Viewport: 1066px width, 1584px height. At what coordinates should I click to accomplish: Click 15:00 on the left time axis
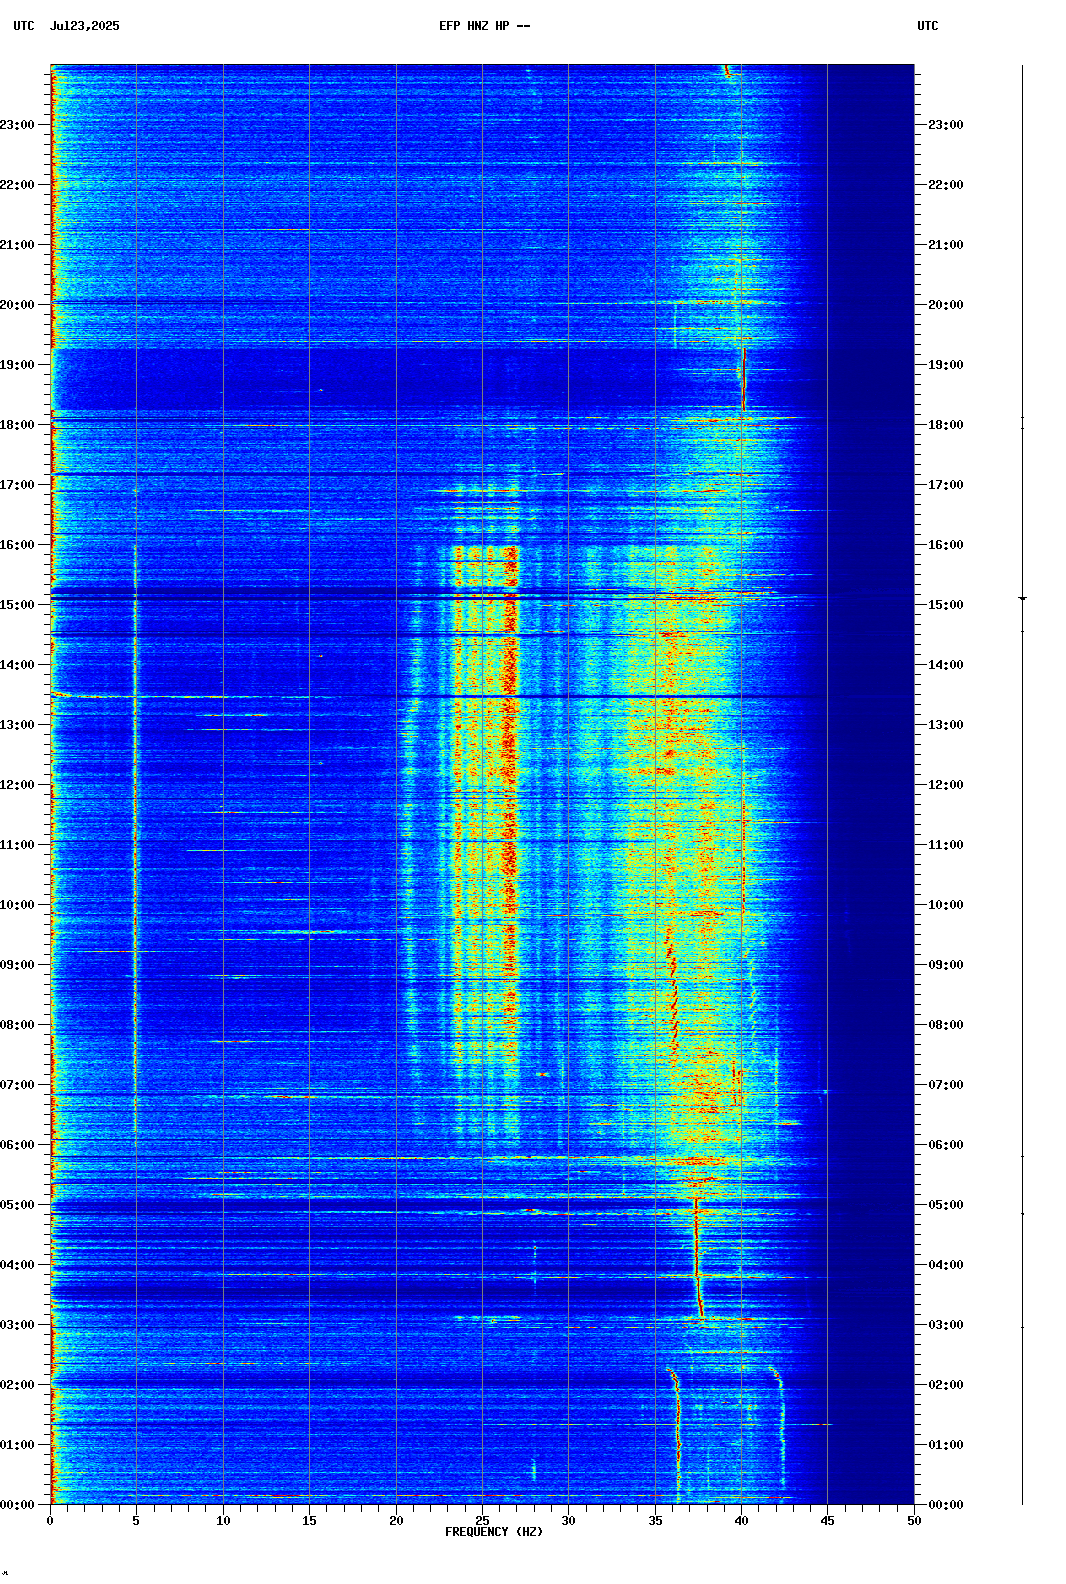pyautogui.click(x=17, y=605)
